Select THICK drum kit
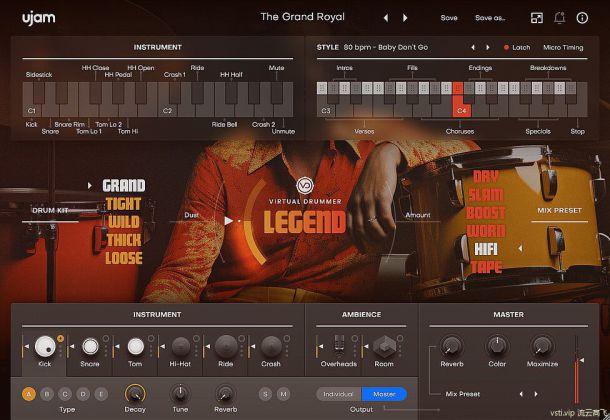Screen dimensions: 610x420 (124, 240)
